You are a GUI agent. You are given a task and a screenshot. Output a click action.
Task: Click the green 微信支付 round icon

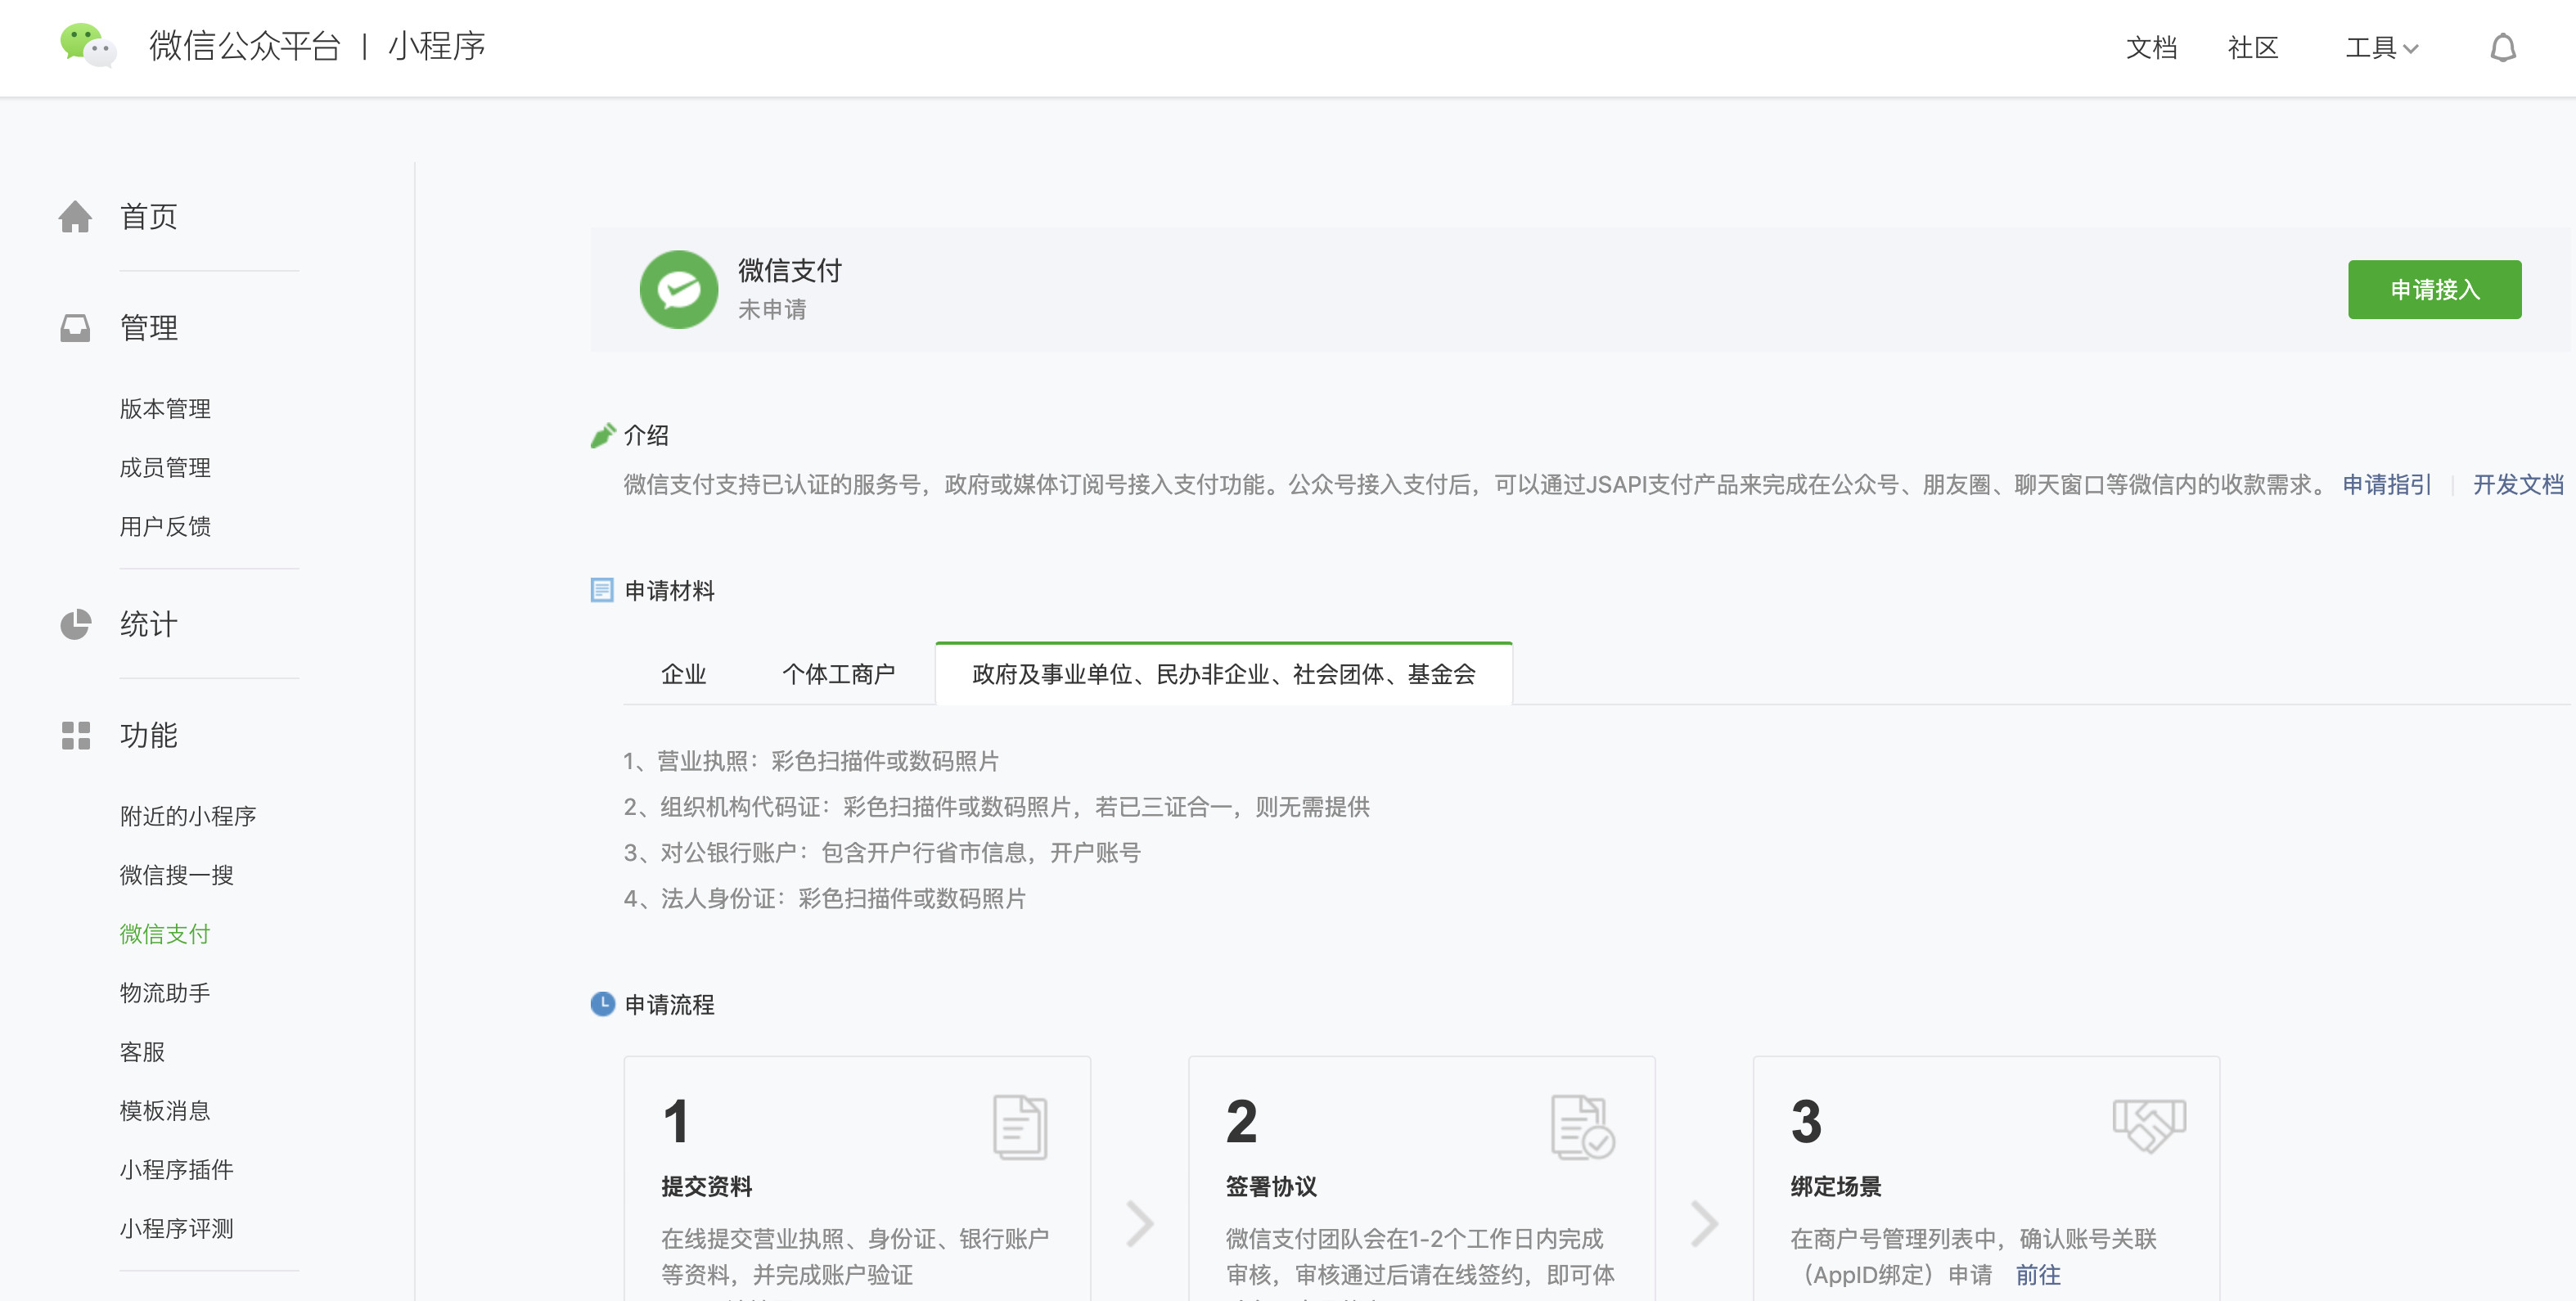pyautogui.click(x=678, y=290)
